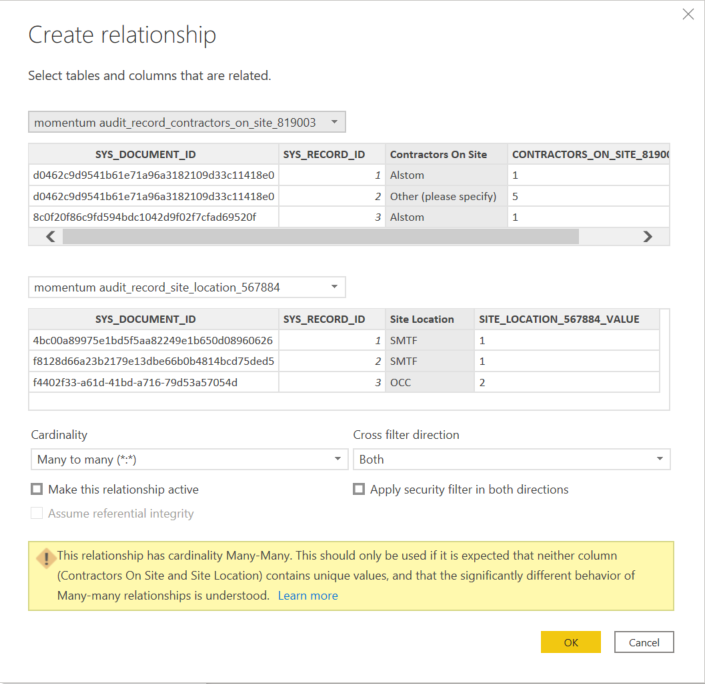Viewport: 705px width, 684px height.
Task: Select SYS_RECORD_ID header in site location table
Action: coord(332,319)
